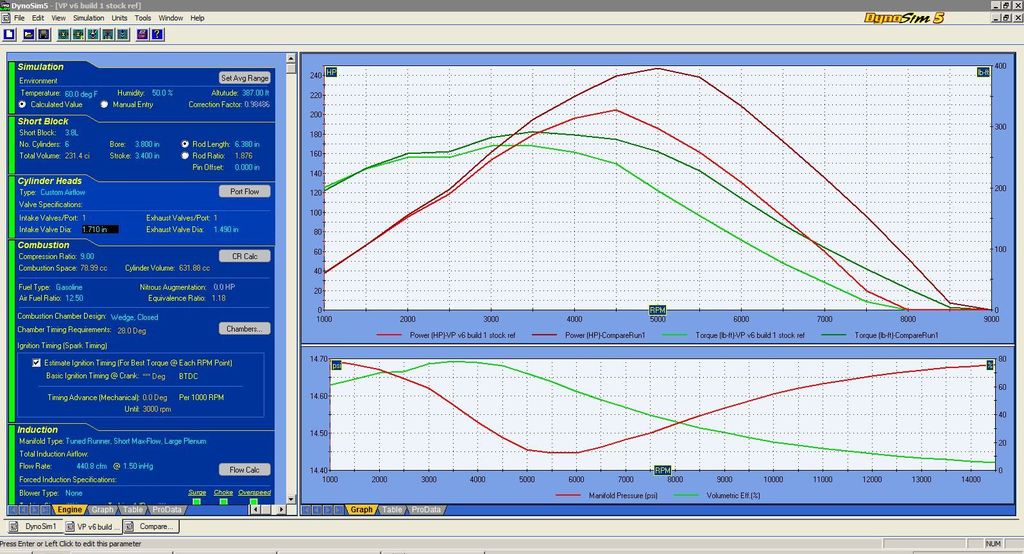Image resolution: width=1024 pixels, height=554 pixels.
Task: Click the Port Flow button
Action: [x=244, y=191]
